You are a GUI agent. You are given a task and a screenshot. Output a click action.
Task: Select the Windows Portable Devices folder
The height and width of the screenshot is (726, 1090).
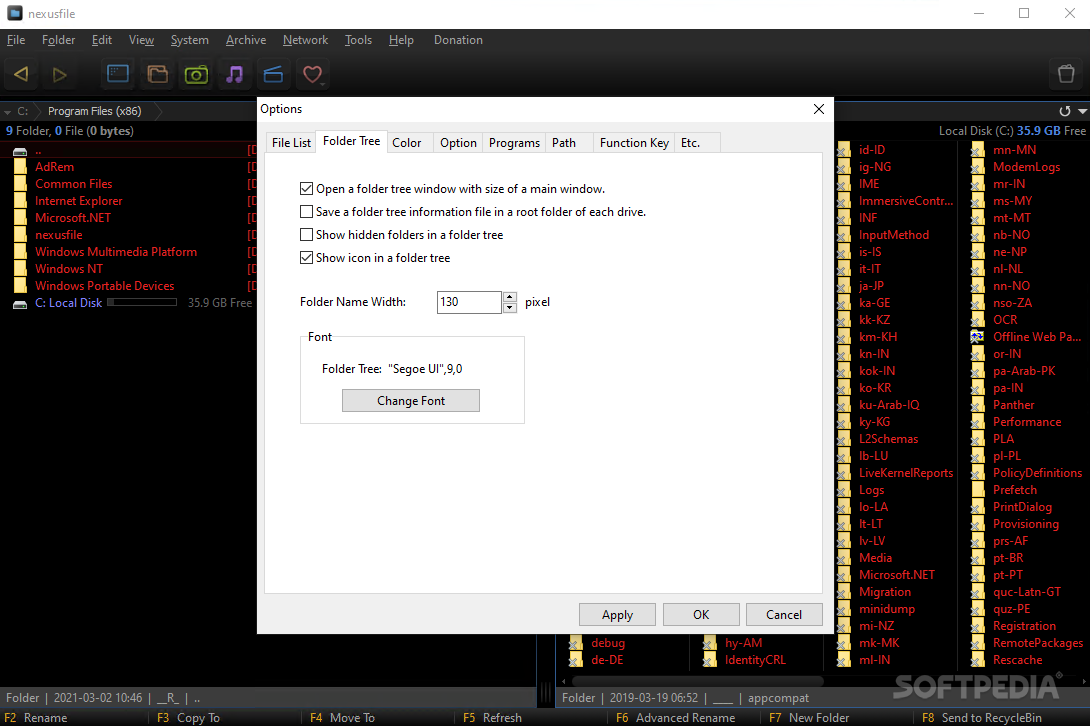point(104,286)
